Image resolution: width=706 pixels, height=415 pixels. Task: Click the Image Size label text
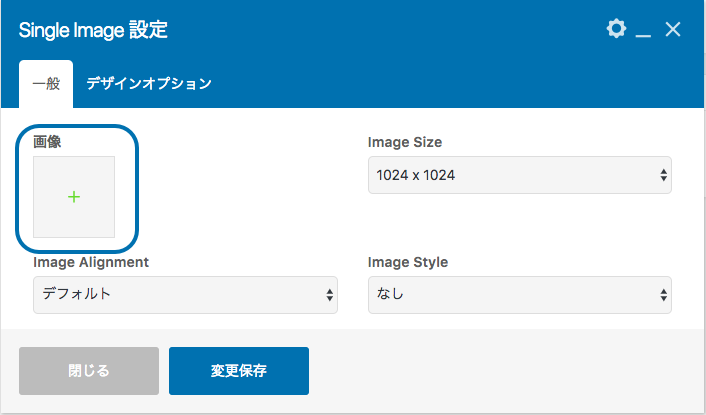pos(405,142)
